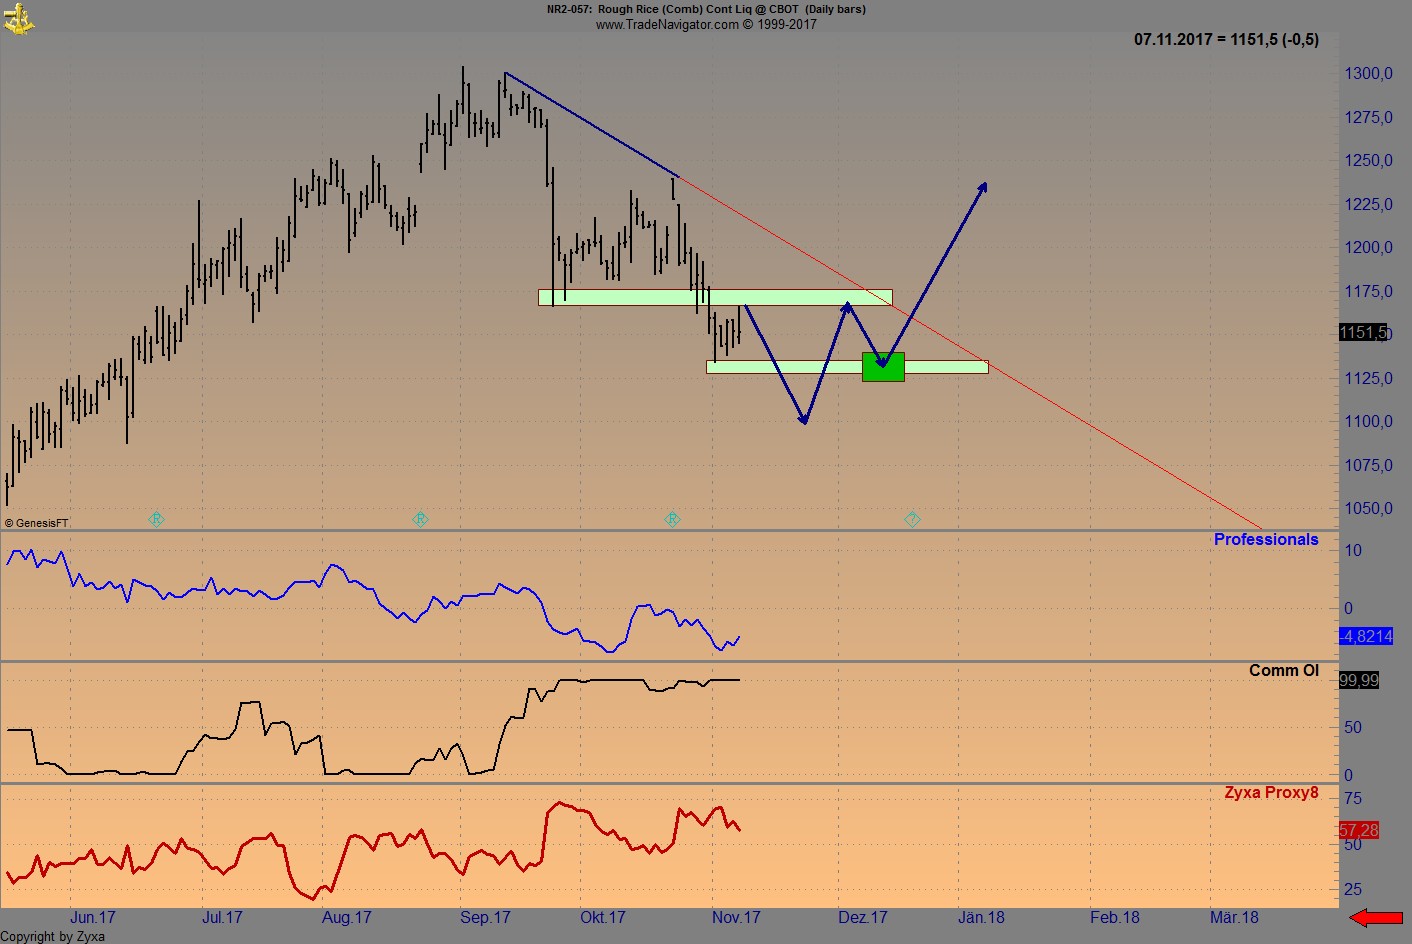This screenshot has width=1412, height=944.
Task: Click the Aug.17 date axis label
Action: click(x=347, y=917)
